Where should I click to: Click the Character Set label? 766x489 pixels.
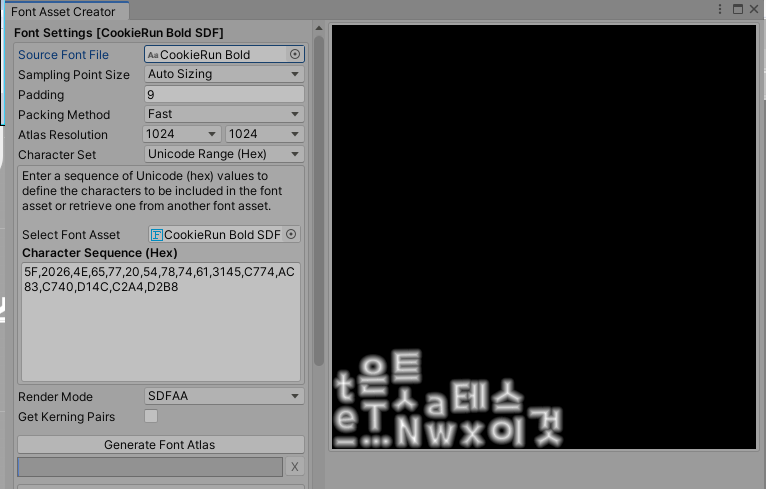[57, 155]
